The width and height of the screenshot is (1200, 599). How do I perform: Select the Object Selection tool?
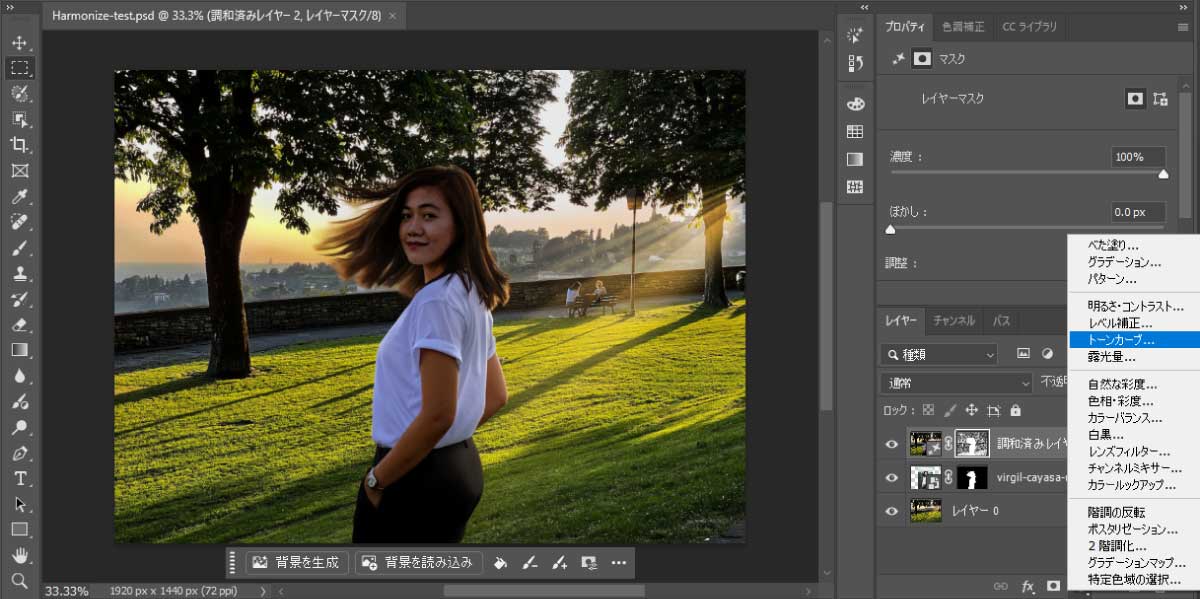19,119
